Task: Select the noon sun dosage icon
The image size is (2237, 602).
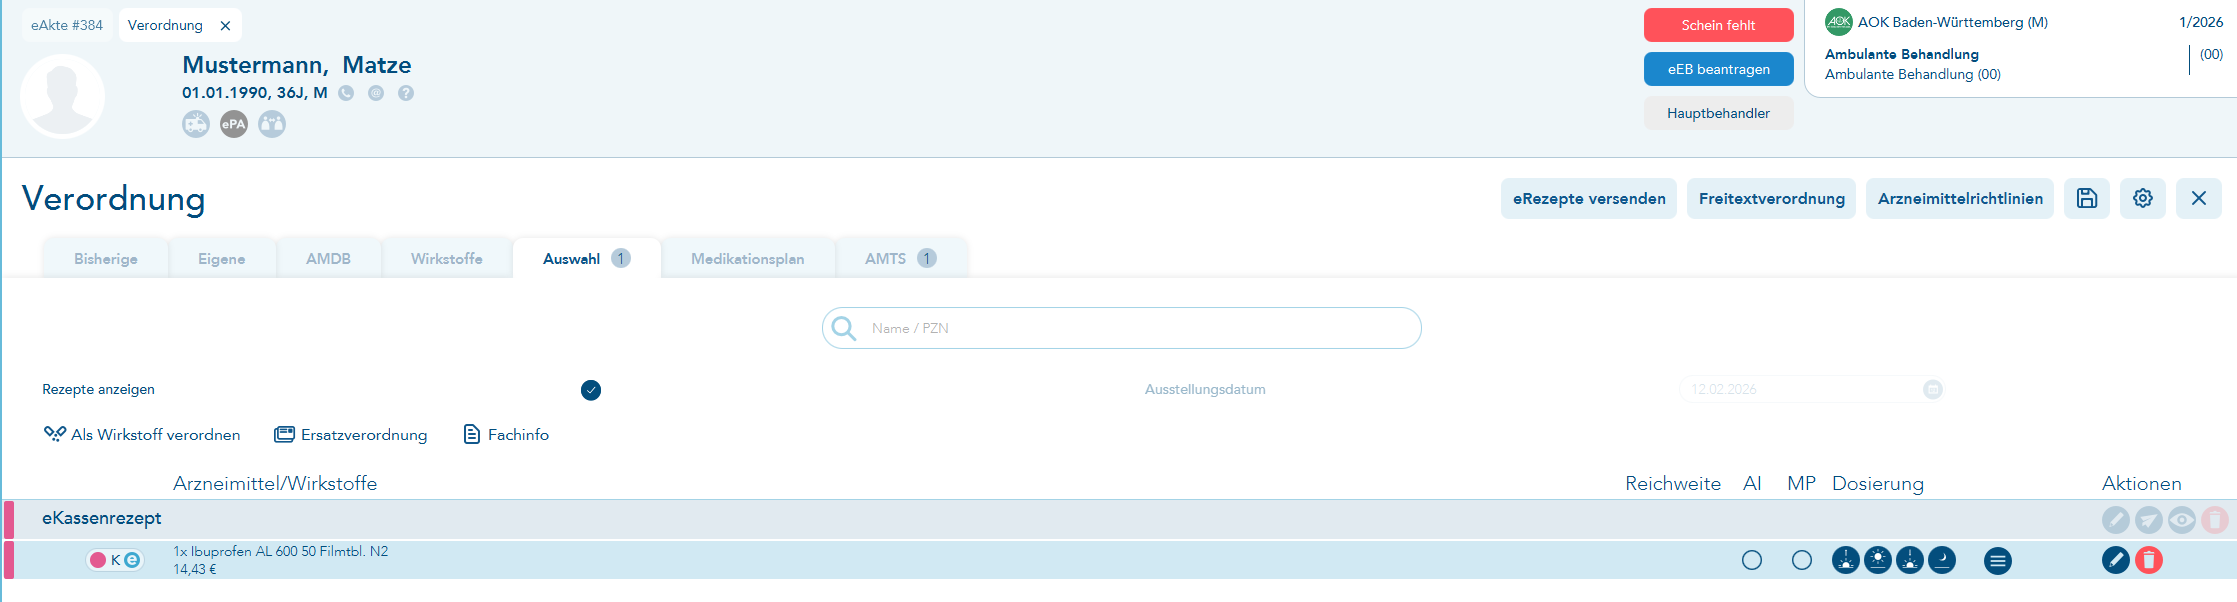Action: pyautogui.click(x=1878, y=560)
